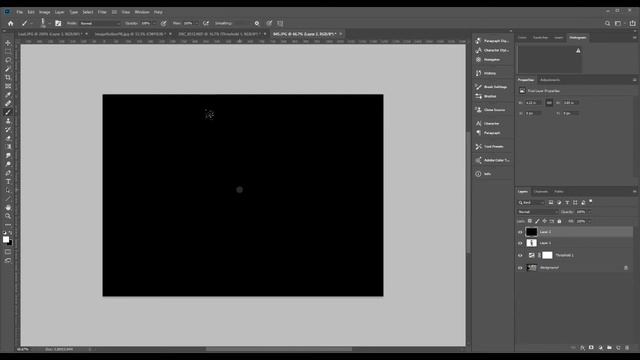The image size is (640, 360).
Task: Hide the Threshold 1 adjustment layer
Action: click(x=520, y=256)
